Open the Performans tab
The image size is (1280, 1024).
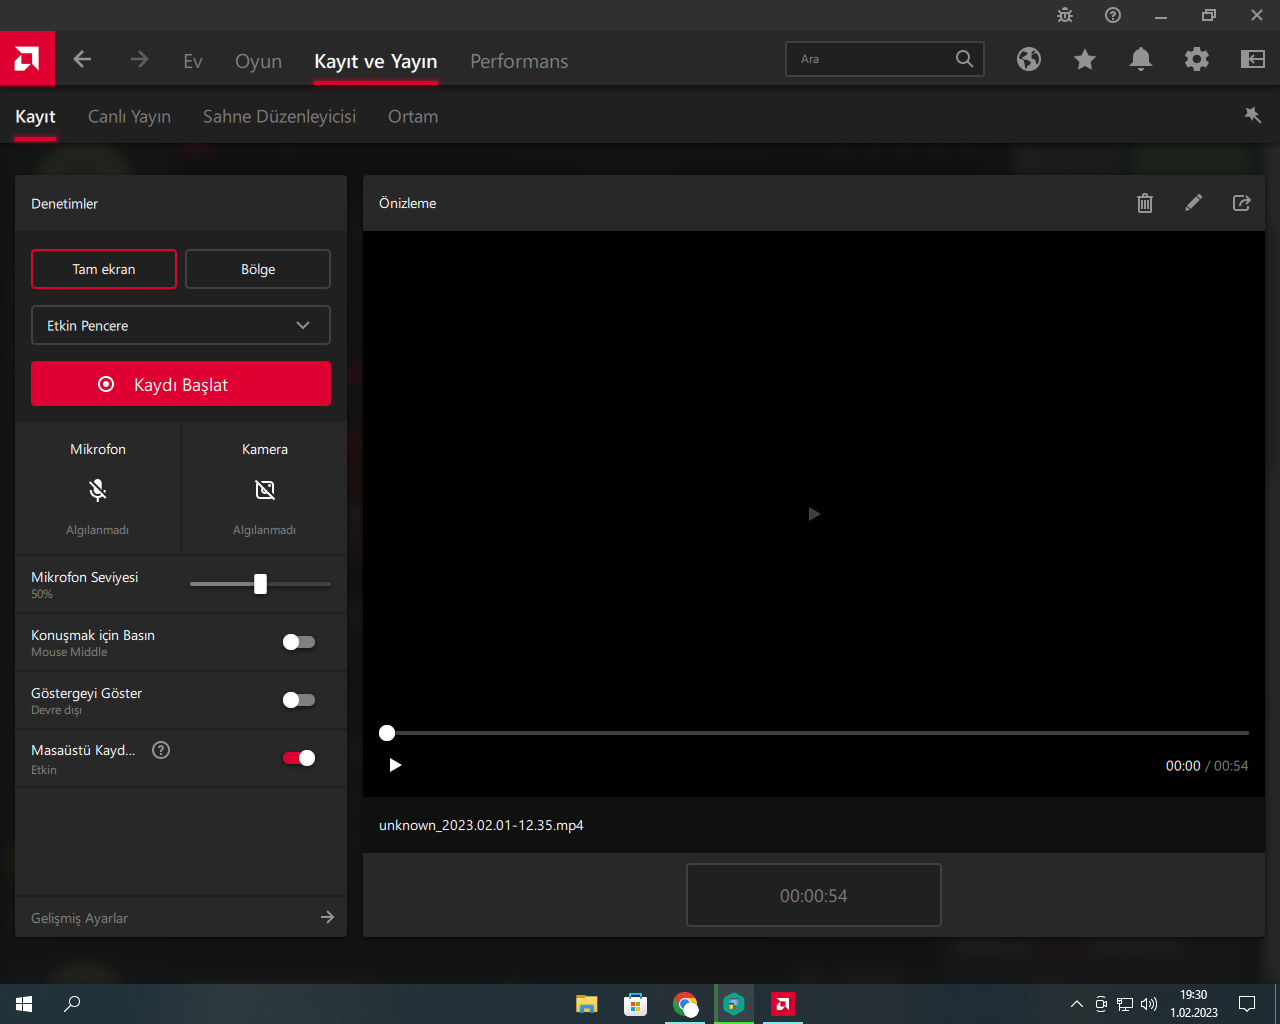pyautogui.click(x=519, y=61)
